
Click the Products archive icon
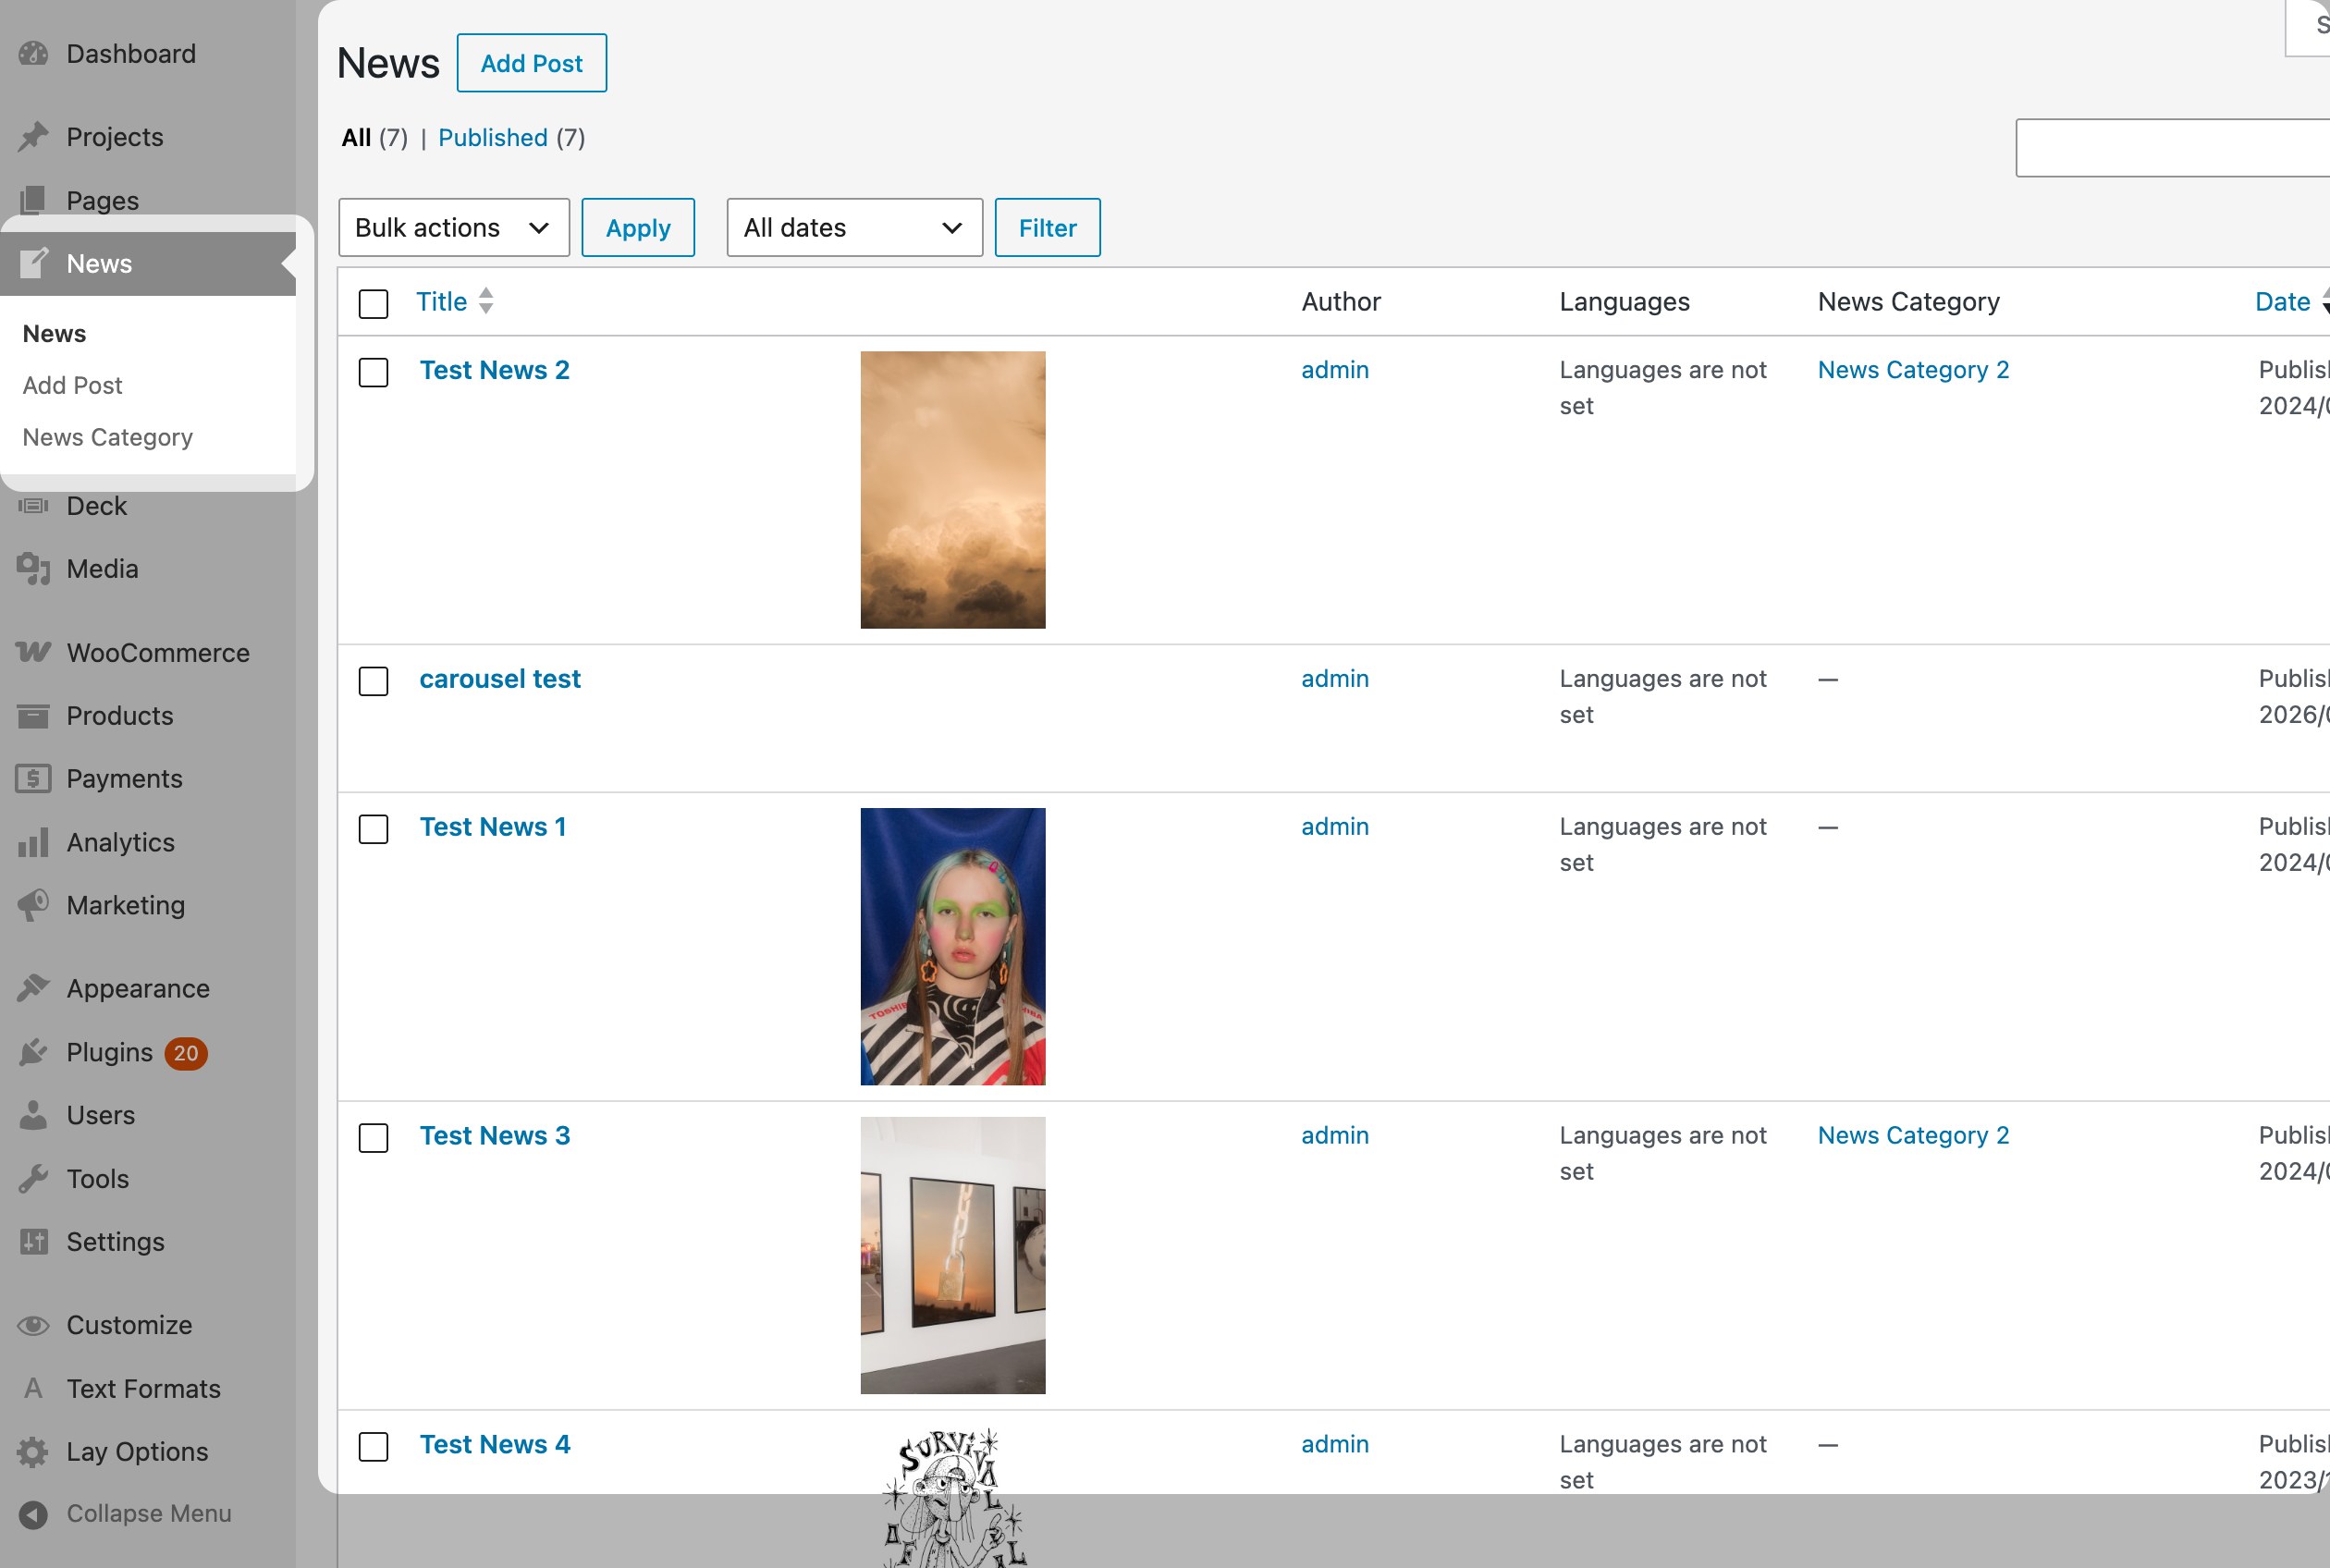(x=33, y=716)
